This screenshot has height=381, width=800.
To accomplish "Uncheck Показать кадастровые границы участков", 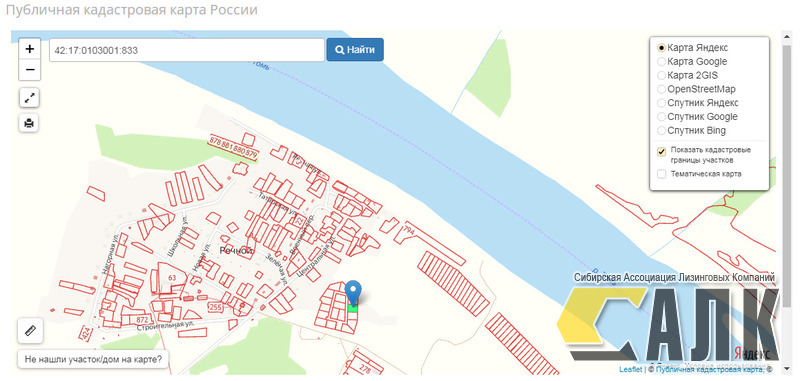I will coord(662,151).
